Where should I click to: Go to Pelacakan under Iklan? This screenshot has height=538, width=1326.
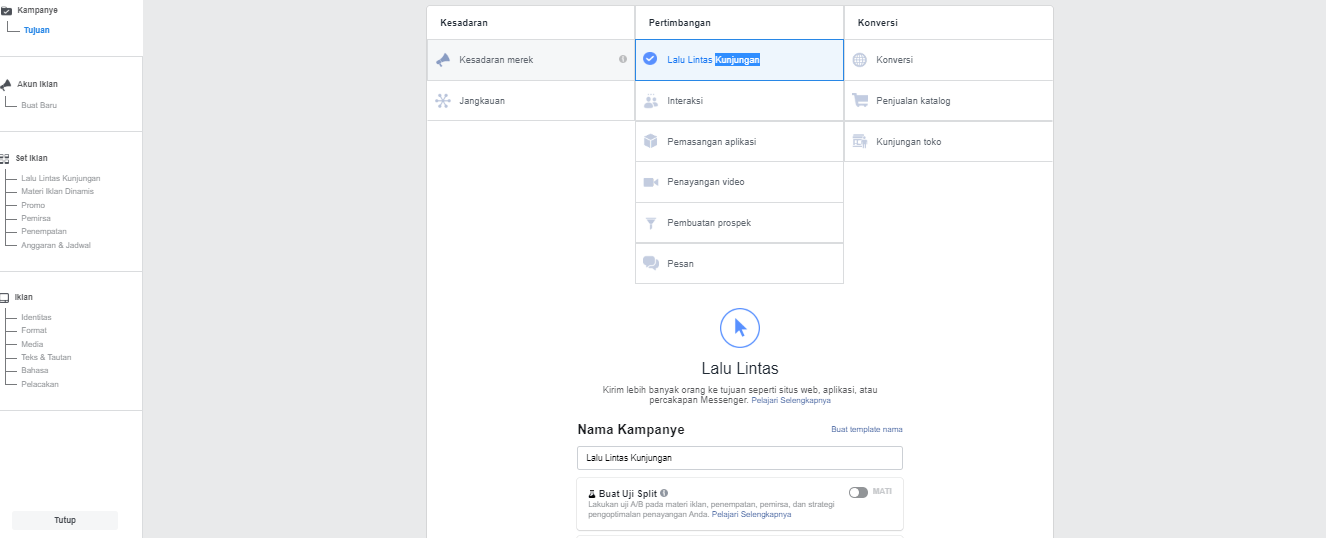pos(40,384)
